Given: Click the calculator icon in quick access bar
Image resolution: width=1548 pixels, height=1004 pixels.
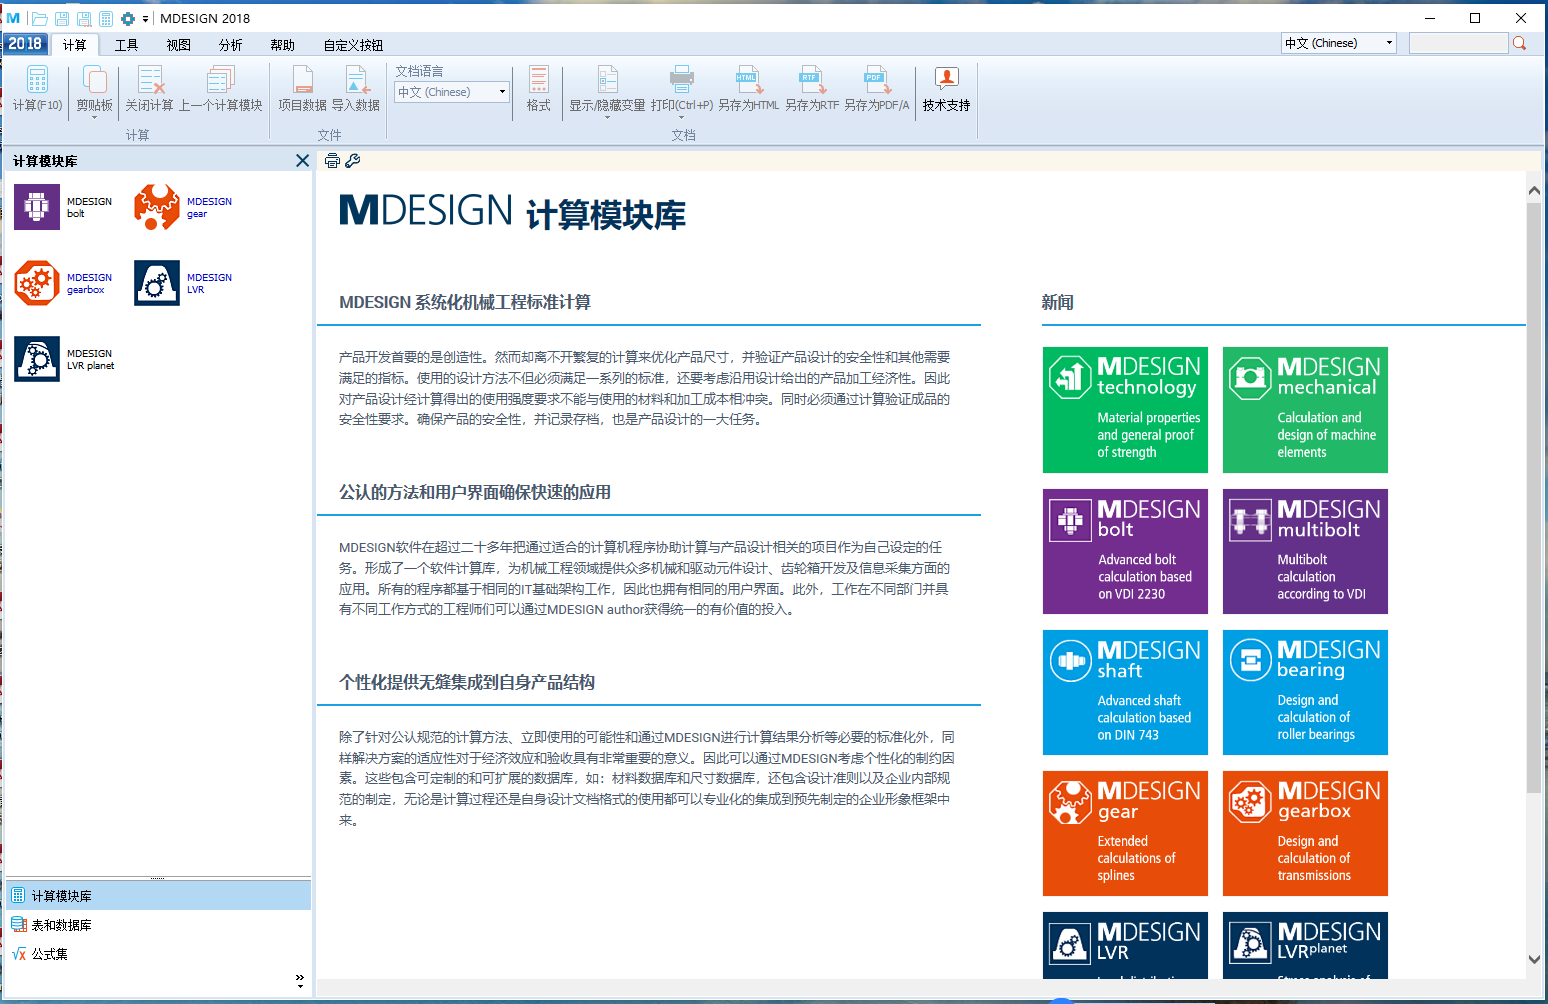Looking at the screenshot, I should pos(106,19).
